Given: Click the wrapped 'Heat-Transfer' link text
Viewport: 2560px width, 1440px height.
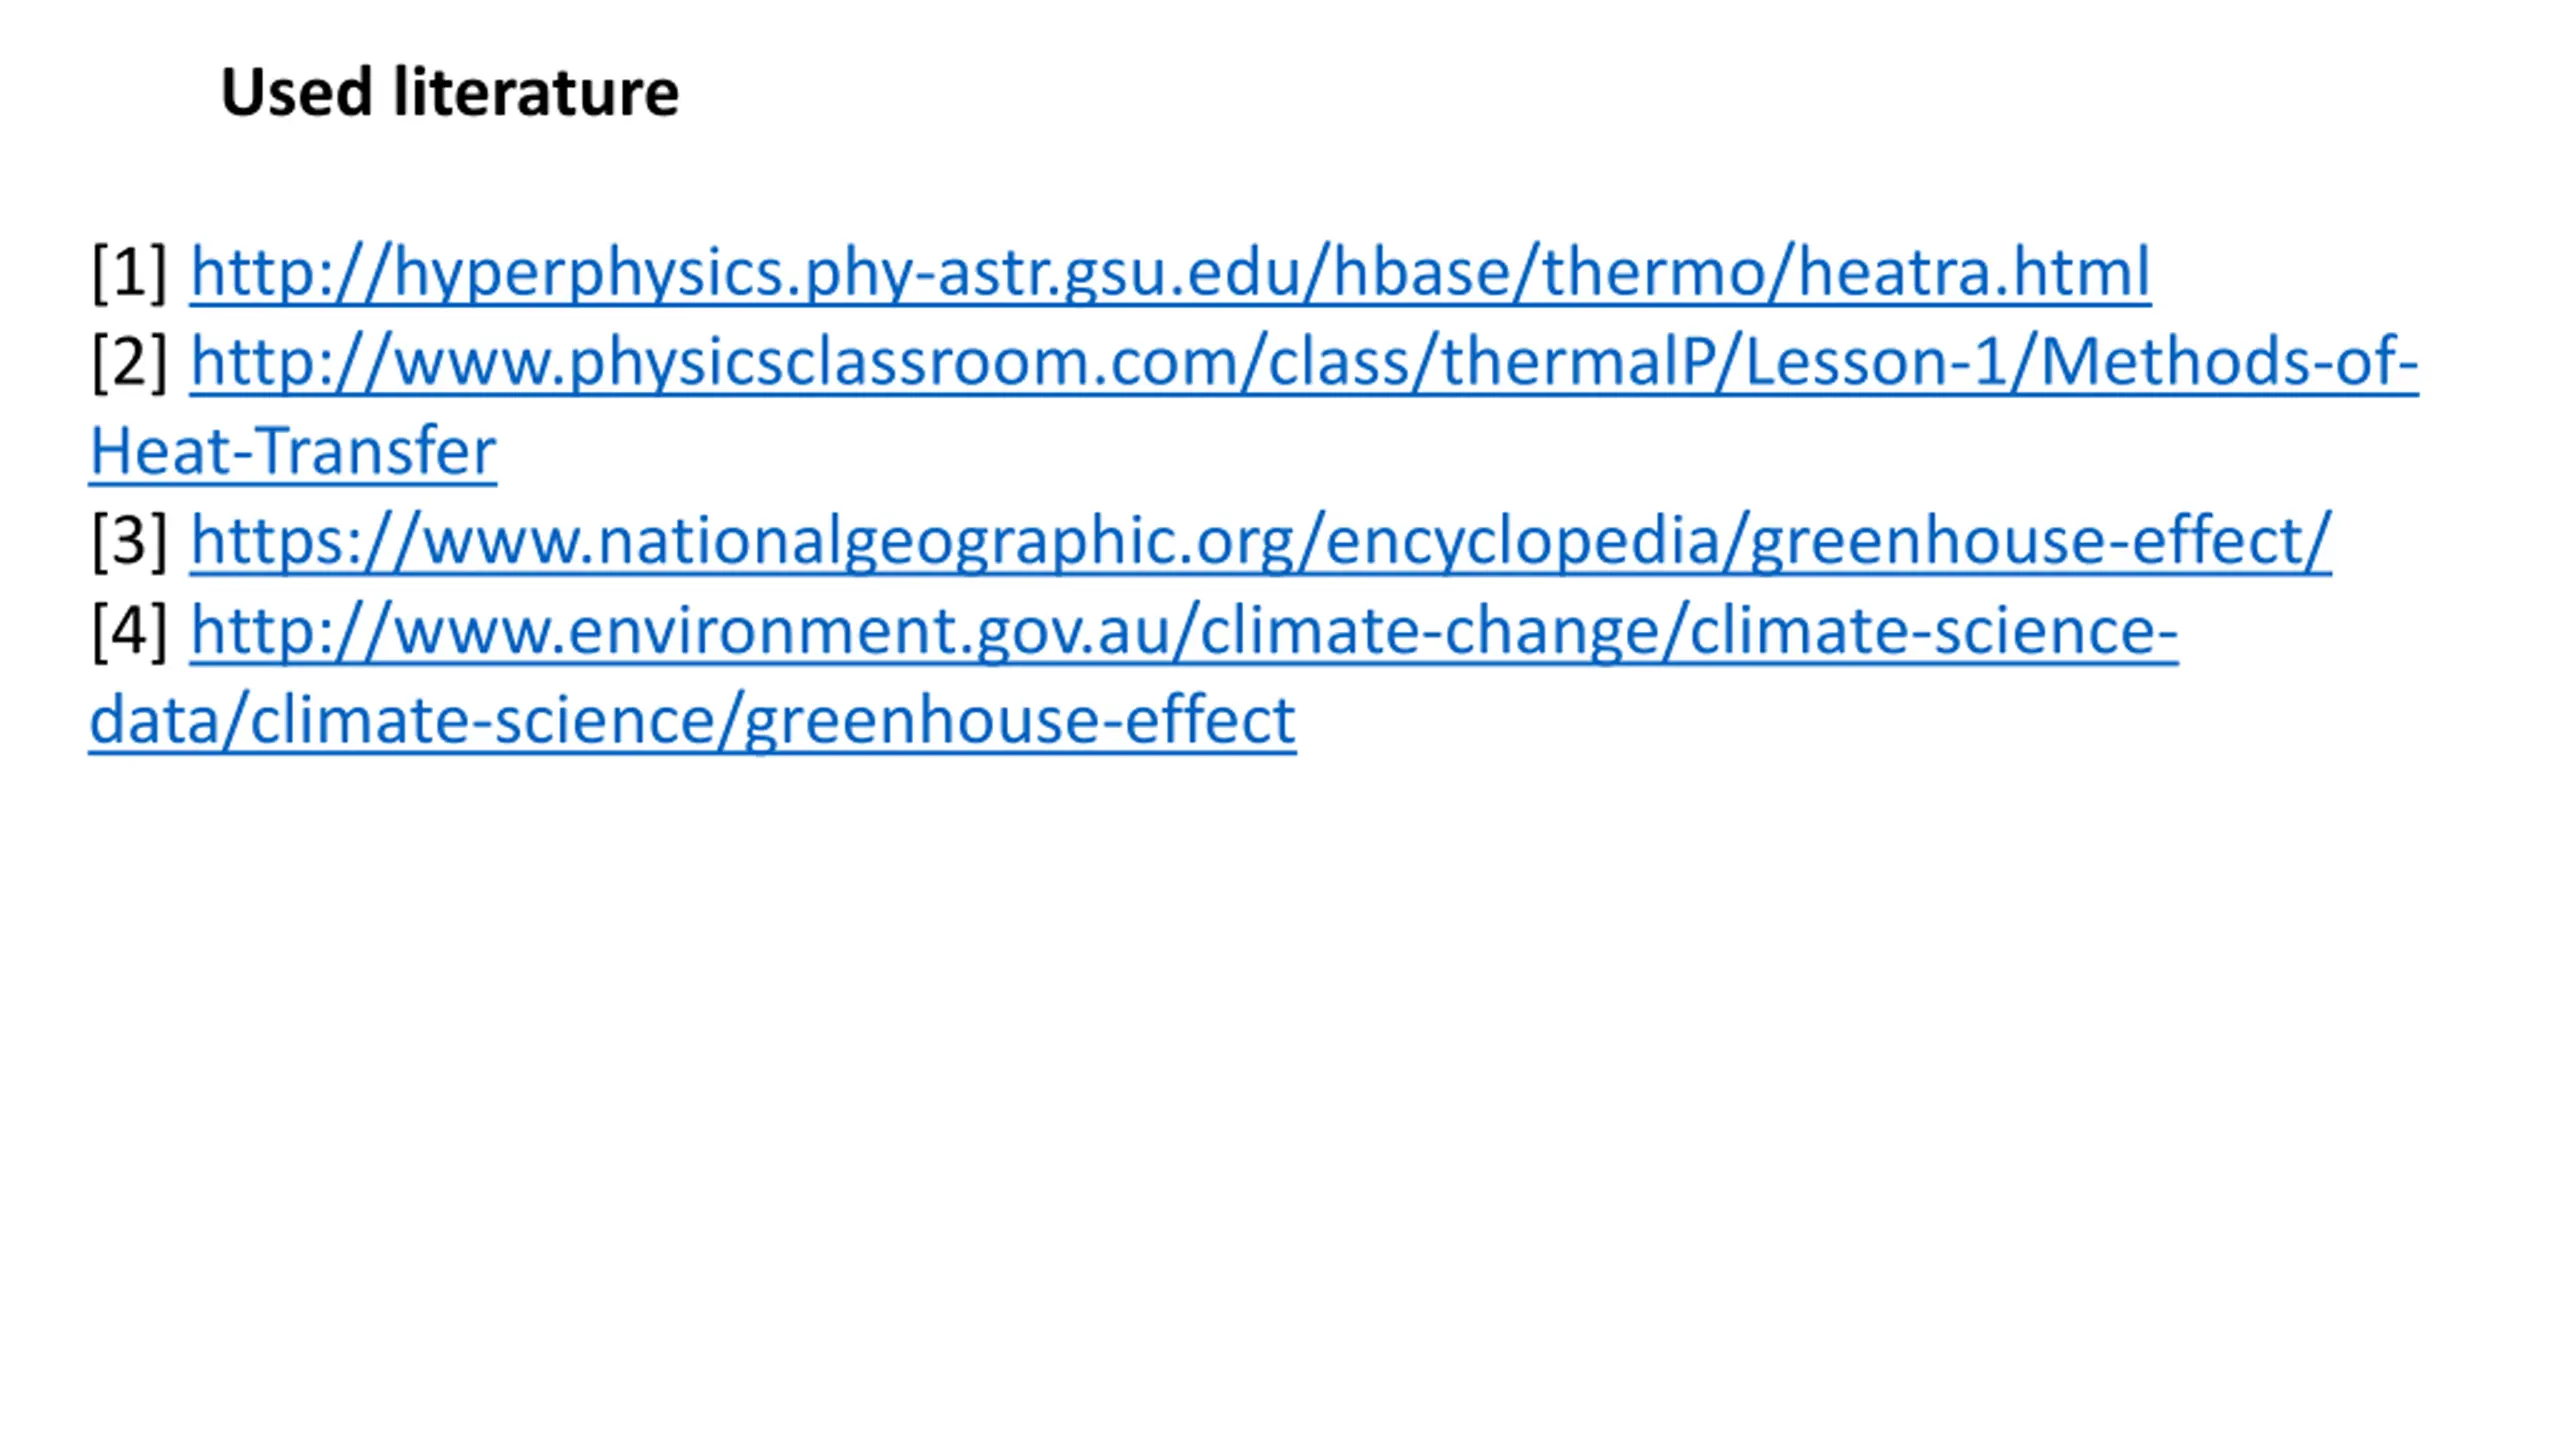Looking at the screenshot, I should 293,451.
